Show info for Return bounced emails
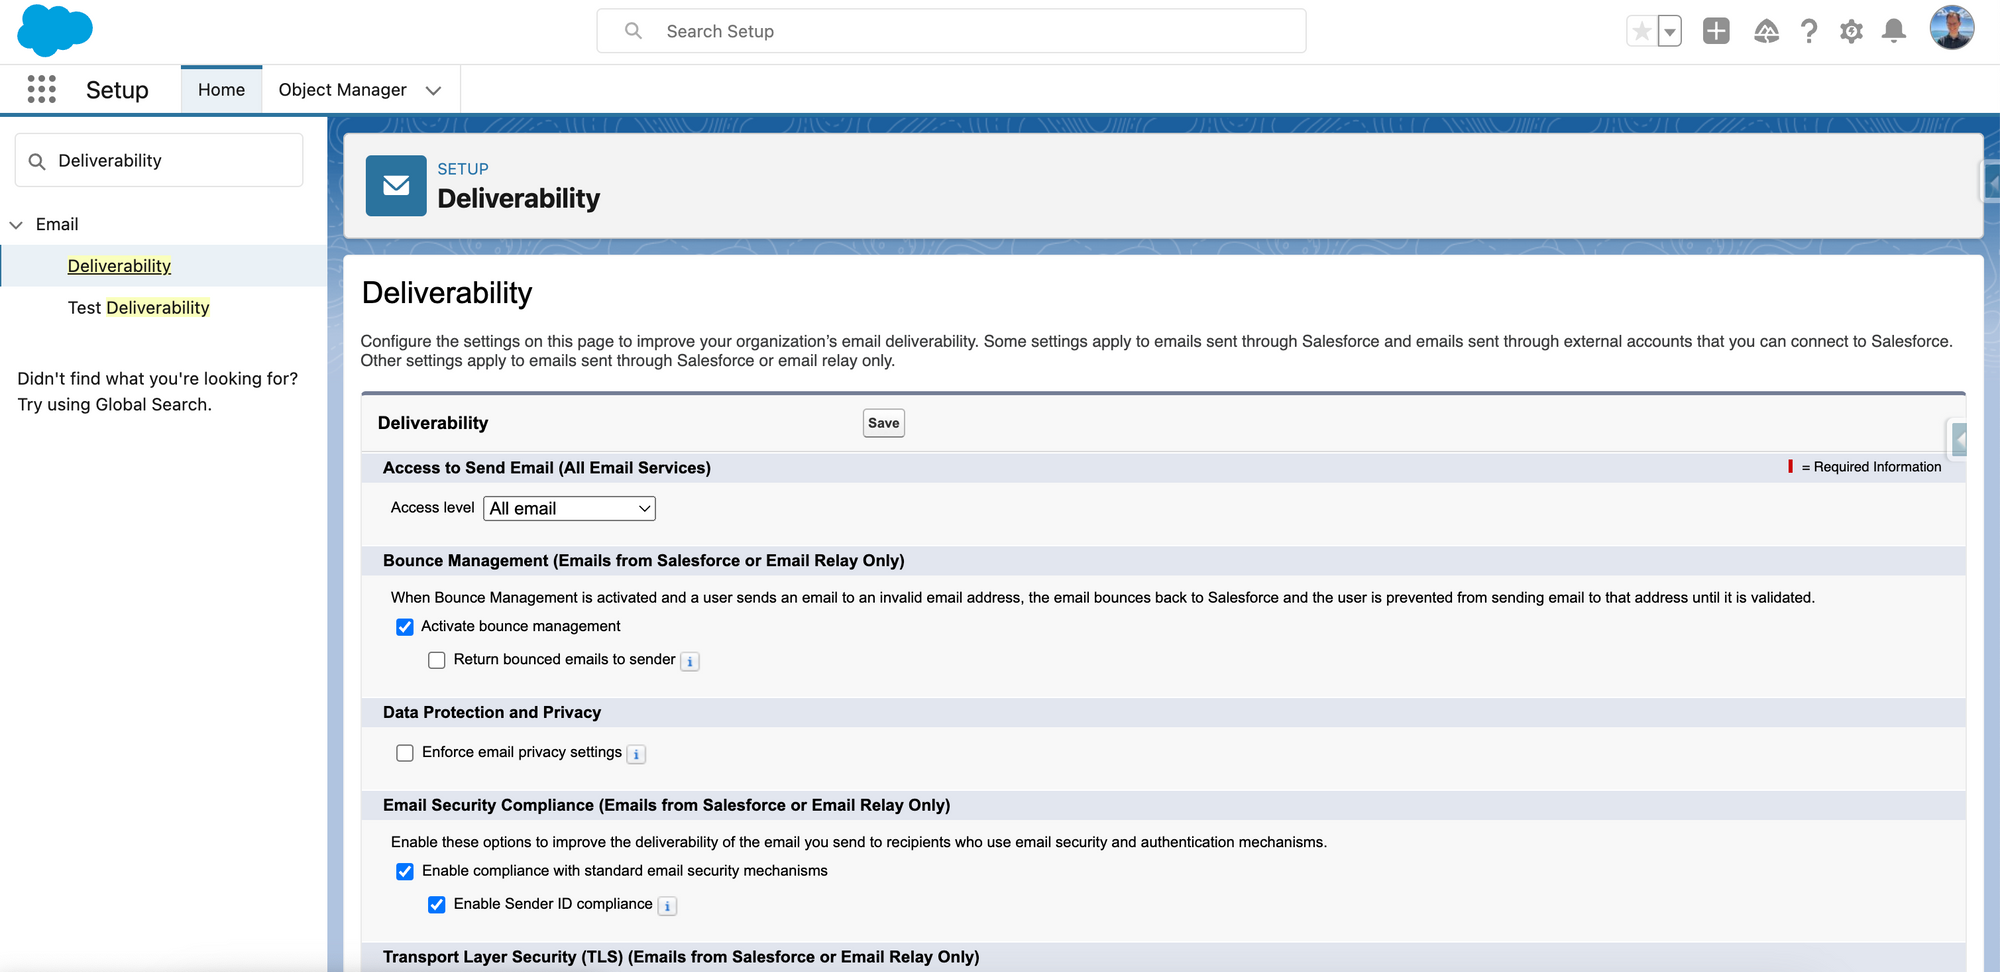2000x972 pixels. pyautogui.click(x=690, y=661)
